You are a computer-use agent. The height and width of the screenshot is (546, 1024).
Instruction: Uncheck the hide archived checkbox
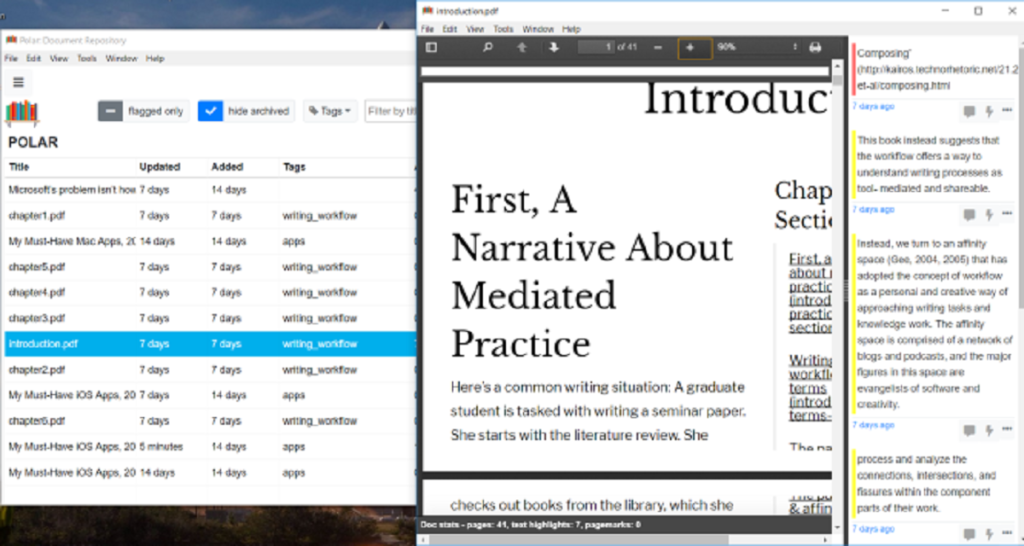pos(210,111)
